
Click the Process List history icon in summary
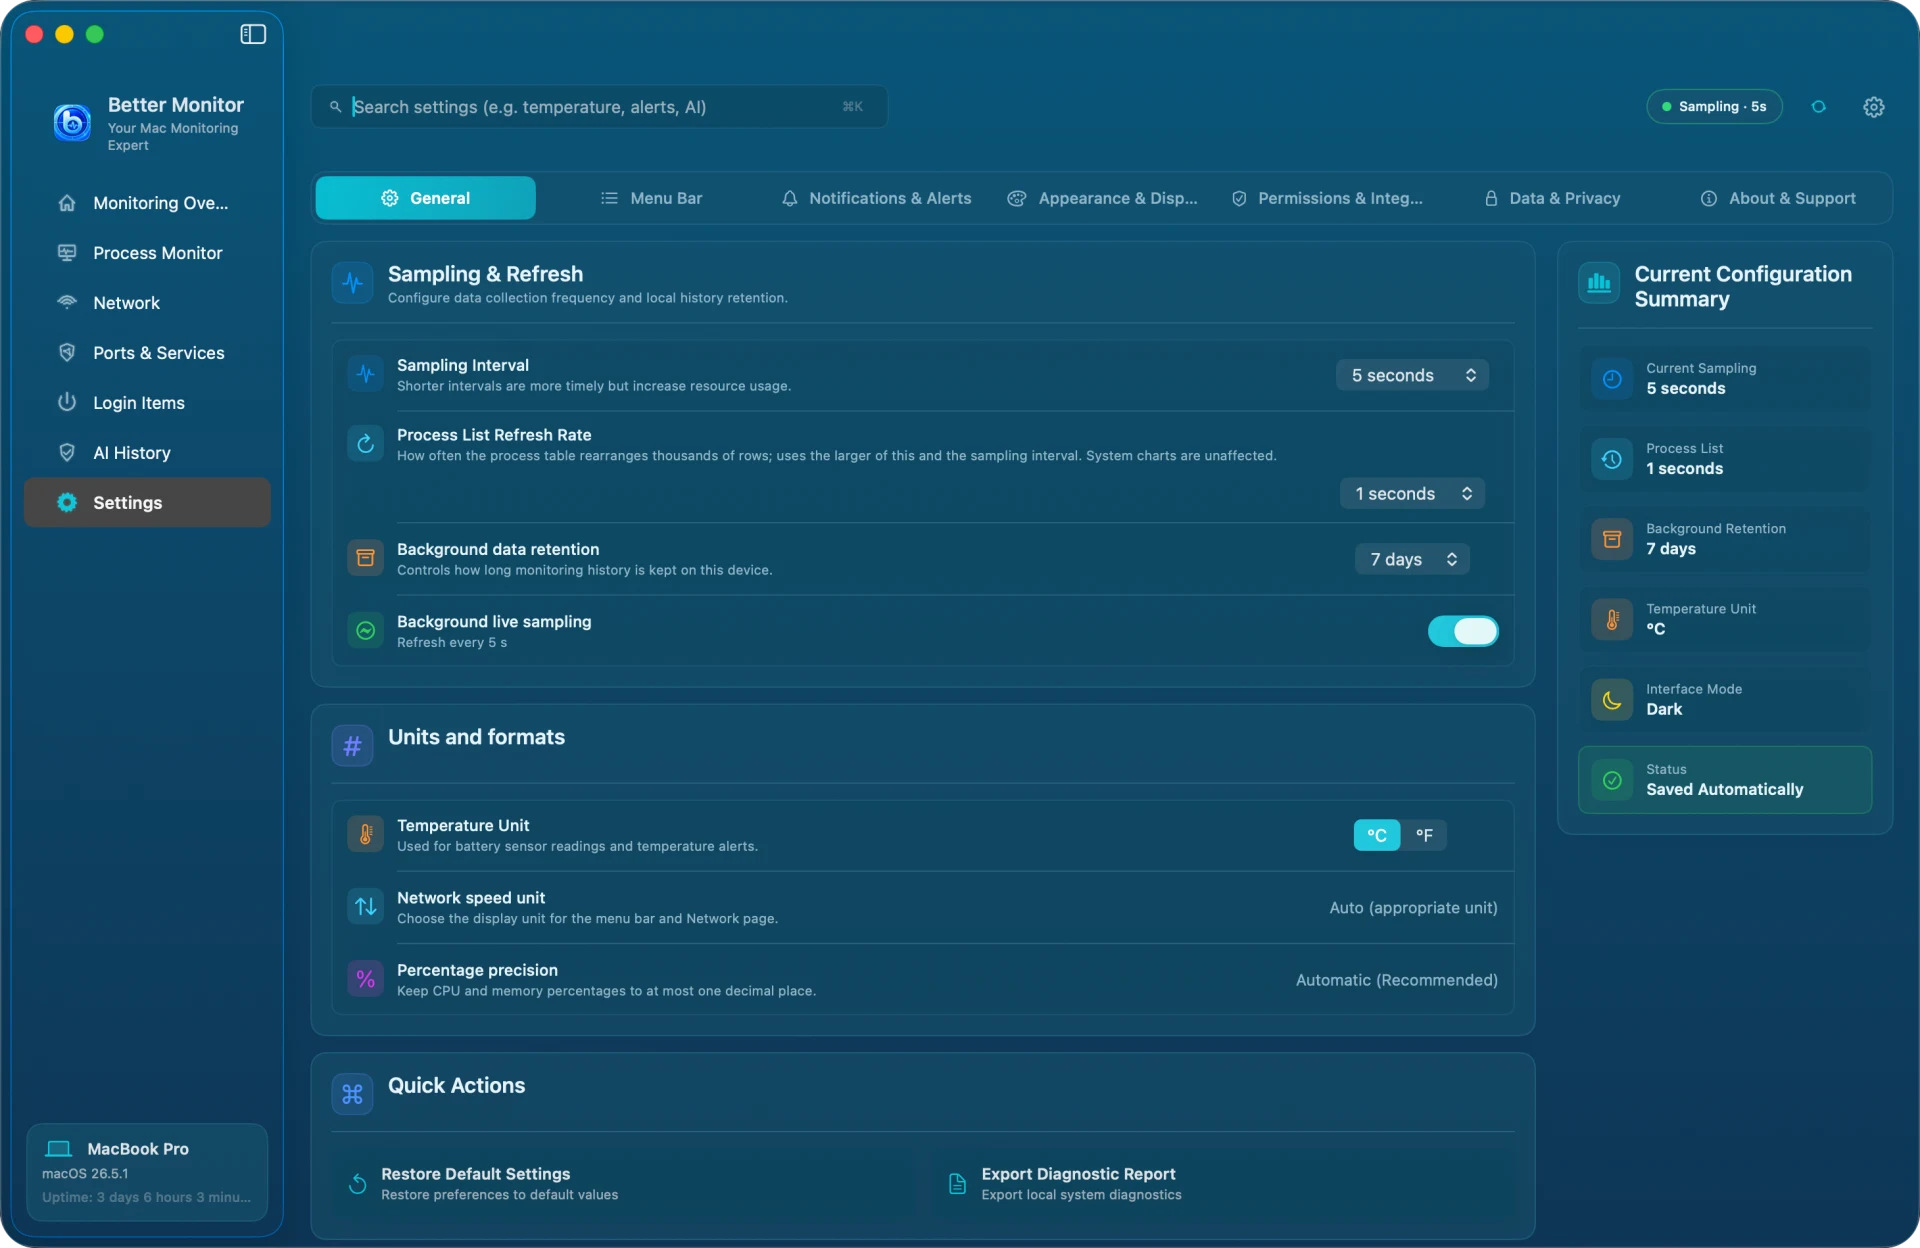click(1612, 459)
